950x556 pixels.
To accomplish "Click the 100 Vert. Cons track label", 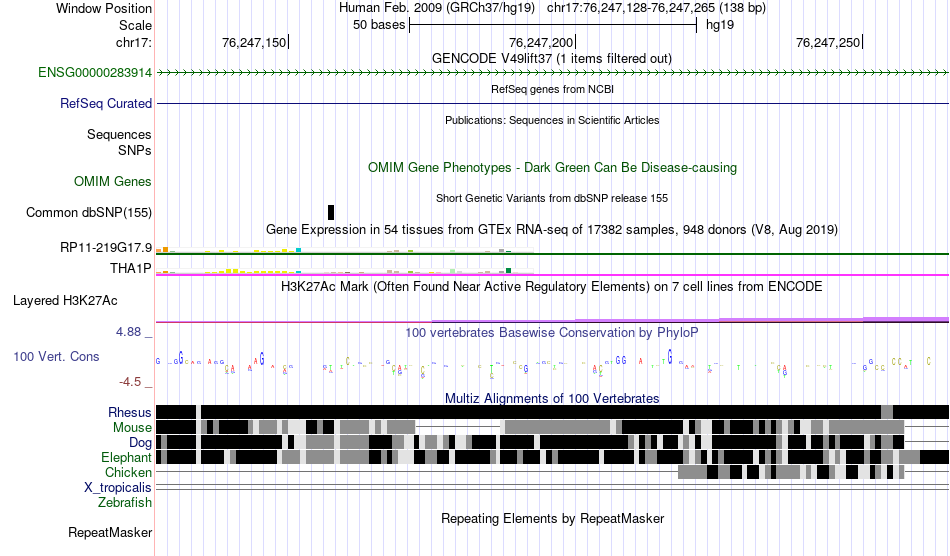I will [56, 357].
